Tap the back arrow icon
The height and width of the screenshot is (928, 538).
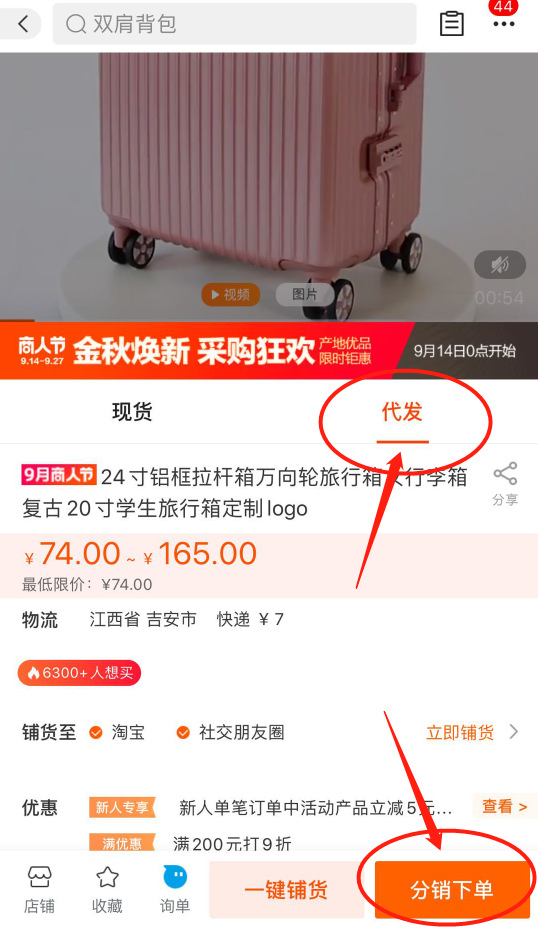pos(22,24)
